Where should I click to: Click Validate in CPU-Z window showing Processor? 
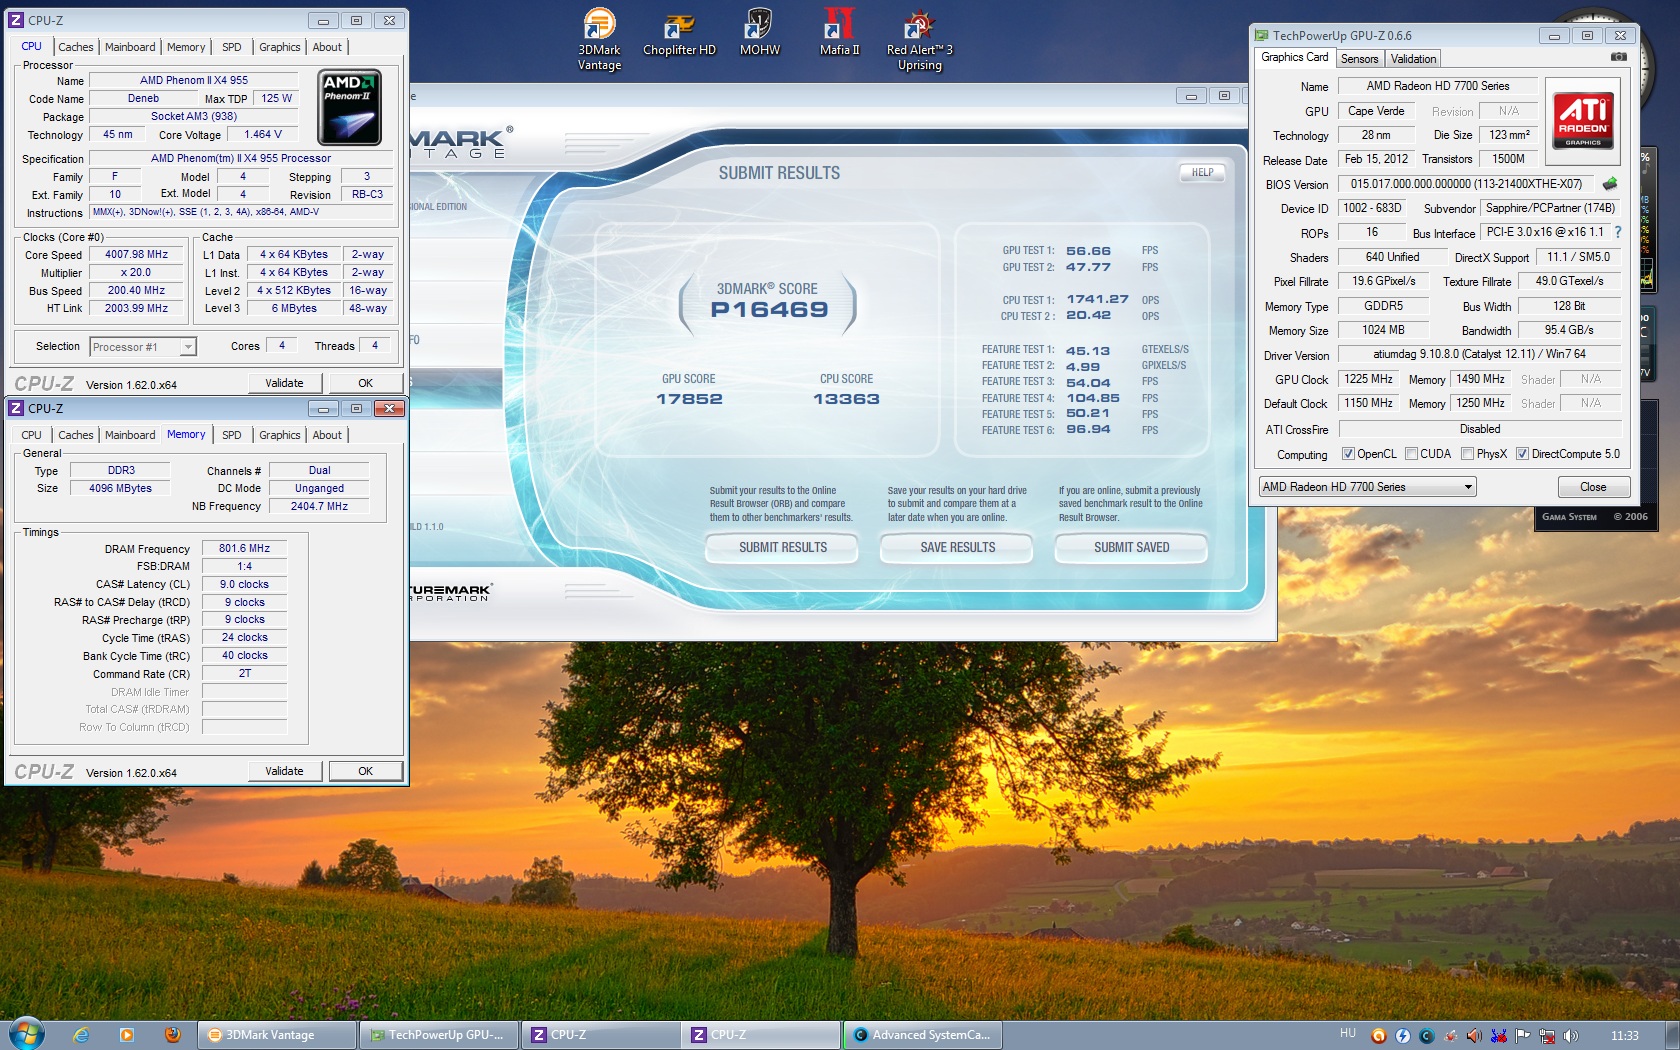click(285, 383)
